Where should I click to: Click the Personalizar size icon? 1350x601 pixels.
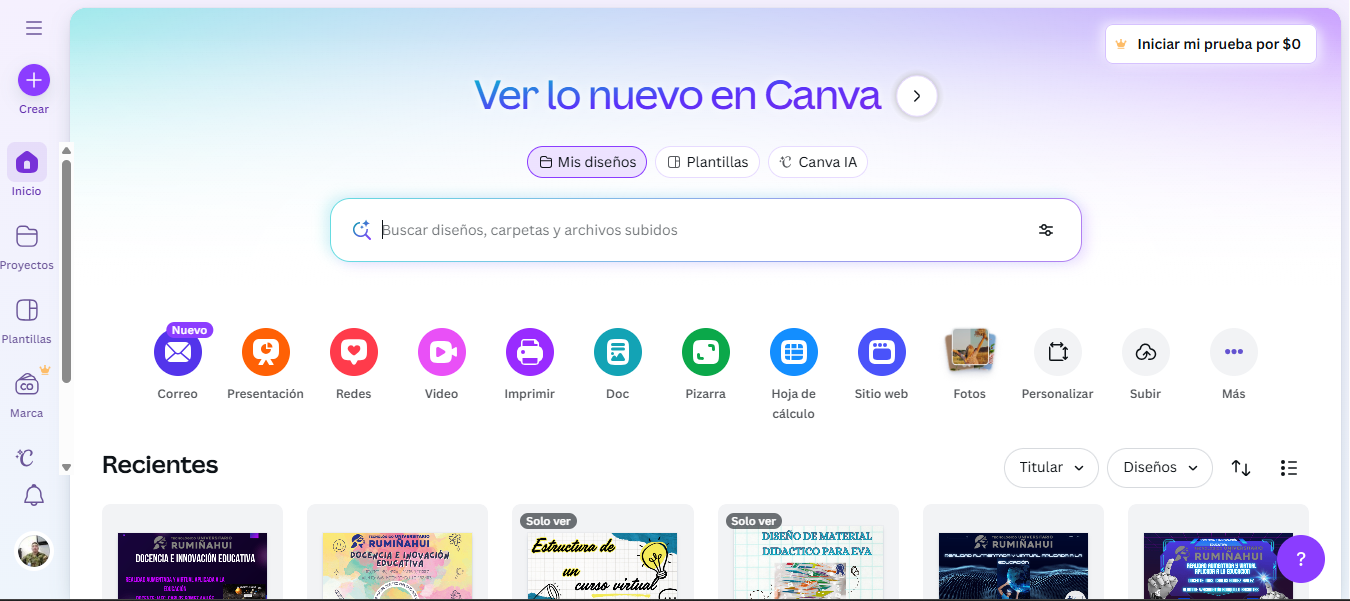click(1058, 352)
